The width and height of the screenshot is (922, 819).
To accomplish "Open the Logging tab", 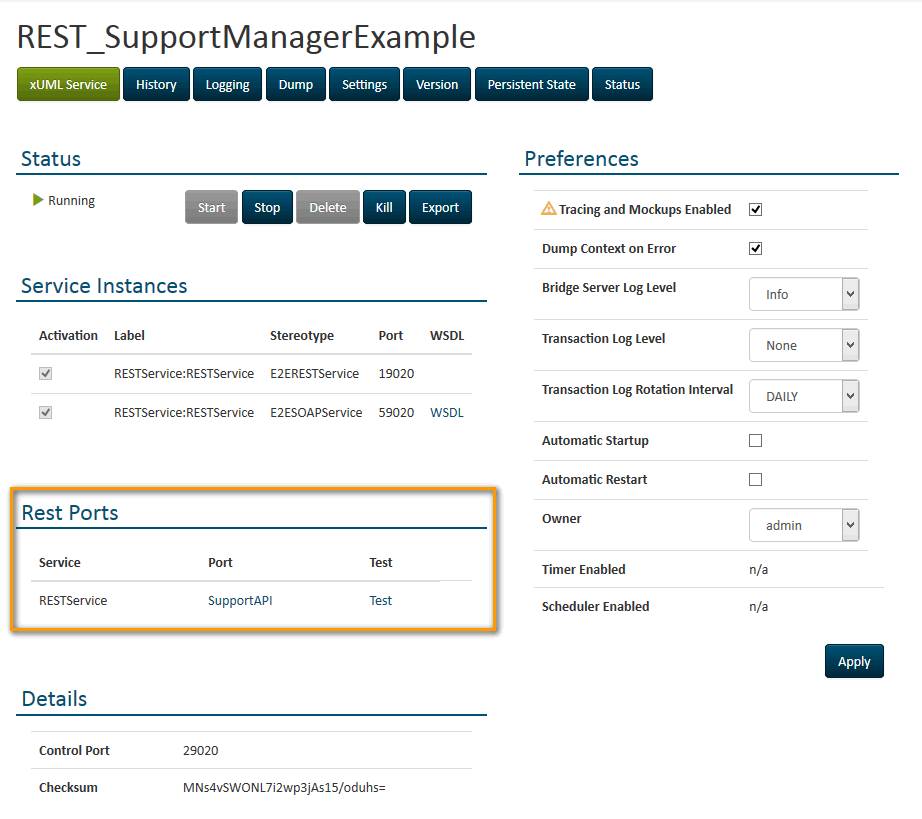I will click(227, 85).
